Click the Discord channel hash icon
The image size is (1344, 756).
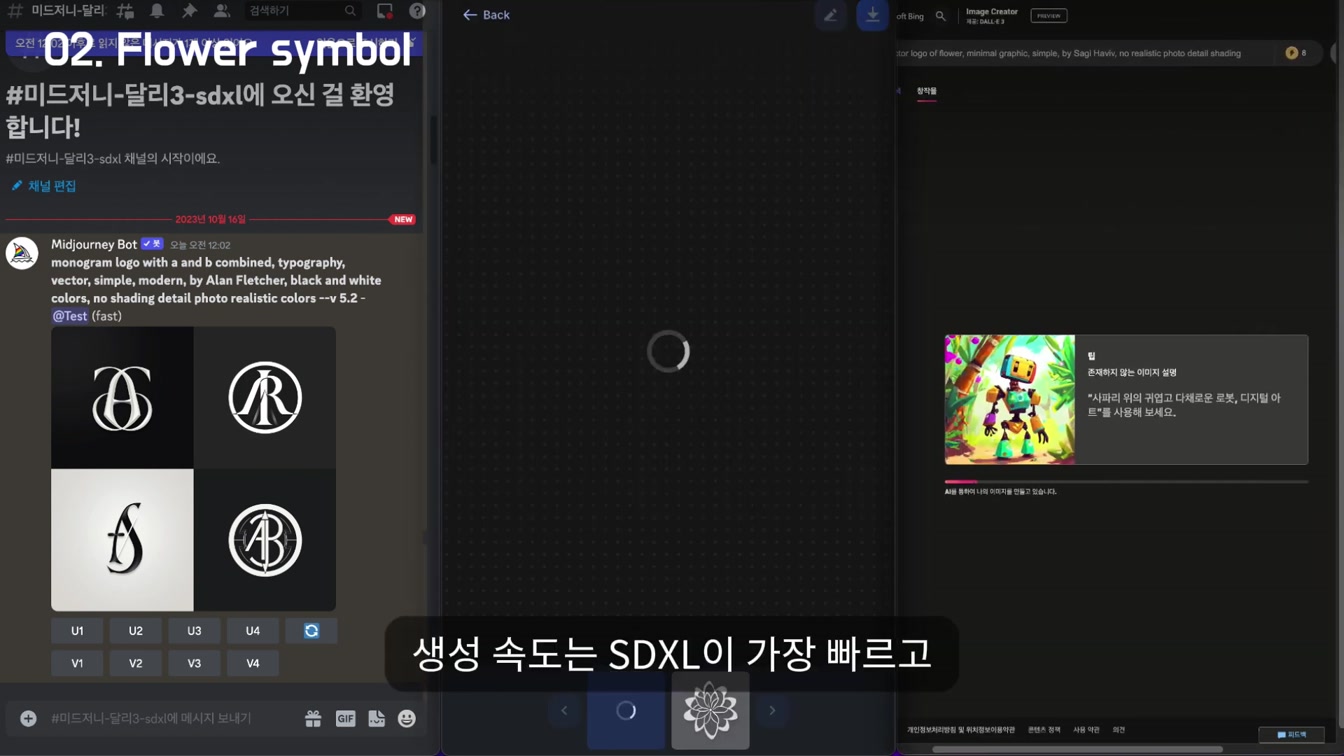pyautogui.click(x=15, y=11)
